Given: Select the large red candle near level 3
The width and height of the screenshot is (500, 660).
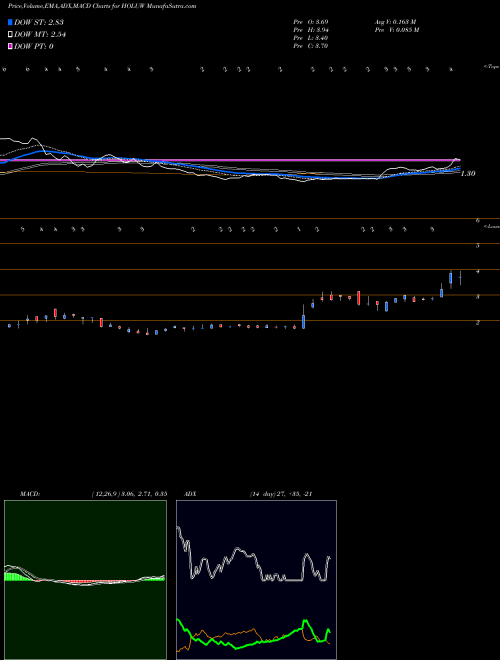Looking at the screenshot, I should pyautogui.click(x=359, y=298).
